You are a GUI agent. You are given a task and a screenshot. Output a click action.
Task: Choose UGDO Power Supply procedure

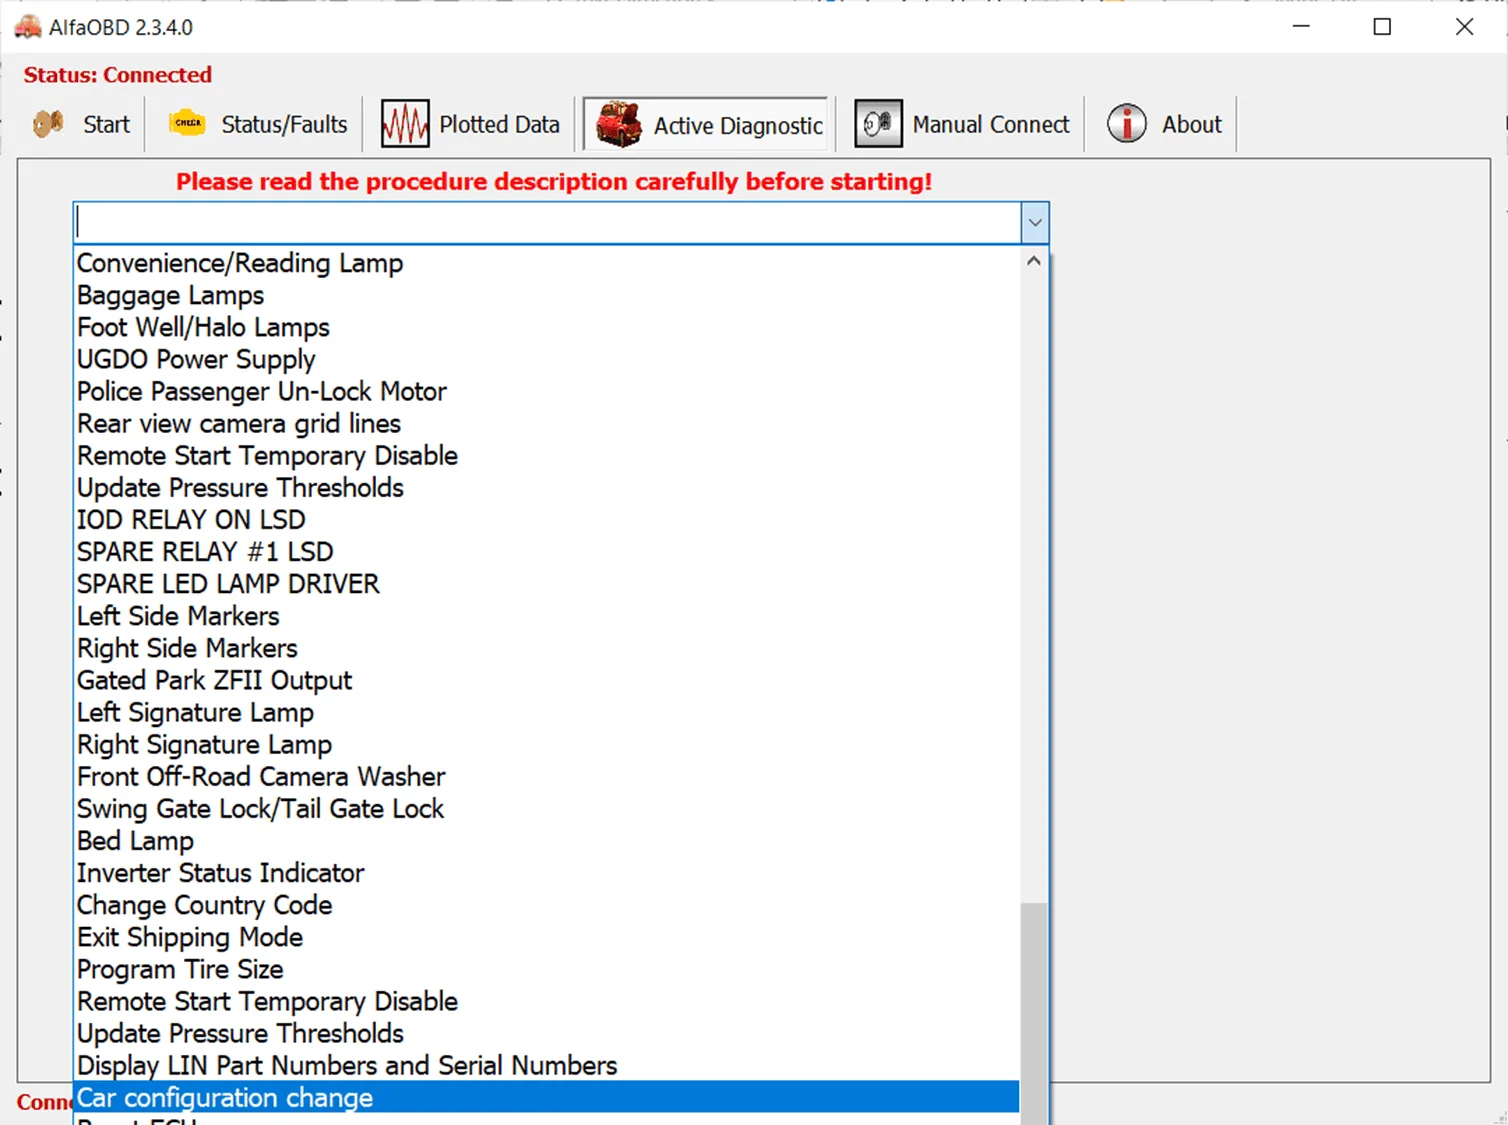546,359
